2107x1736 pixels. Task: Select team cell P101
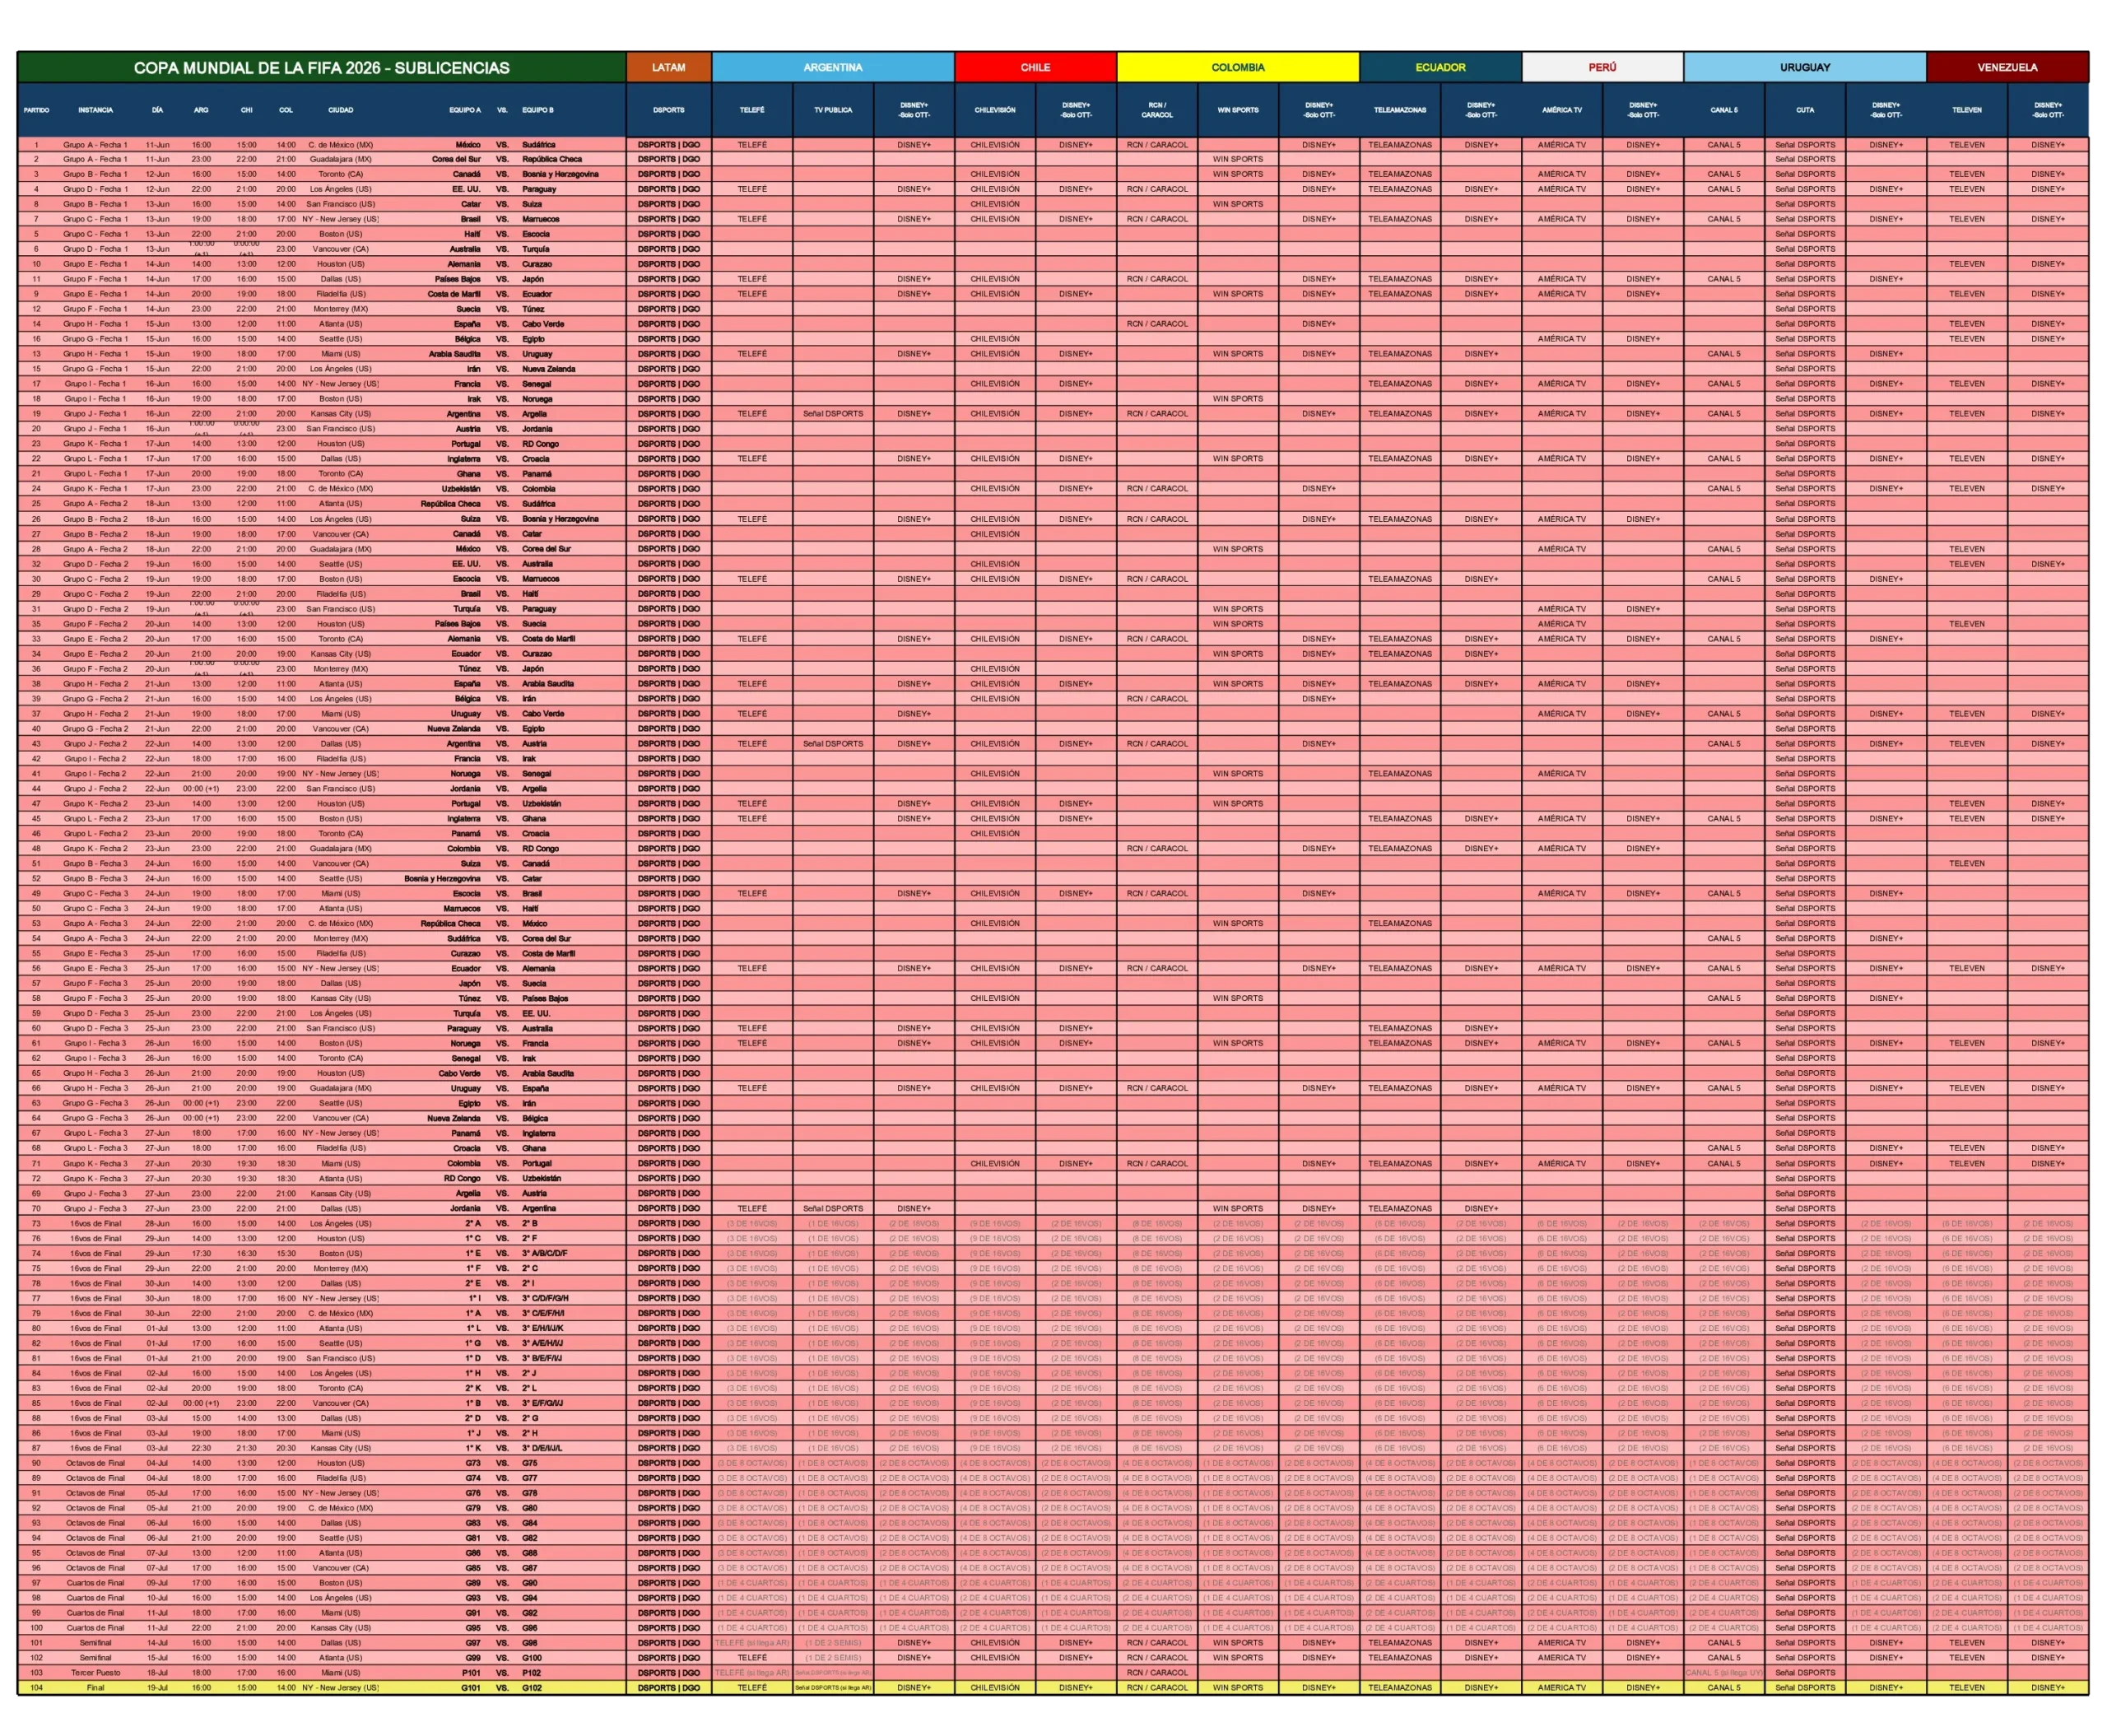point(471,1672)
